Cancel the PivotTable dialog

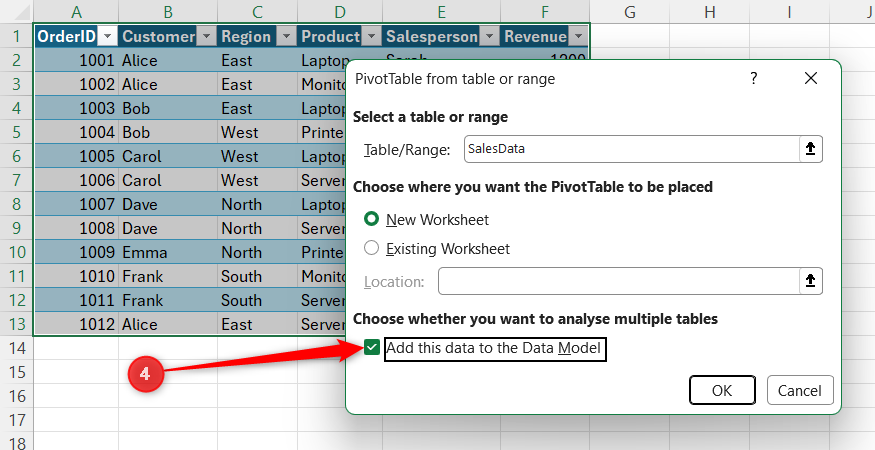coord(800,390)
